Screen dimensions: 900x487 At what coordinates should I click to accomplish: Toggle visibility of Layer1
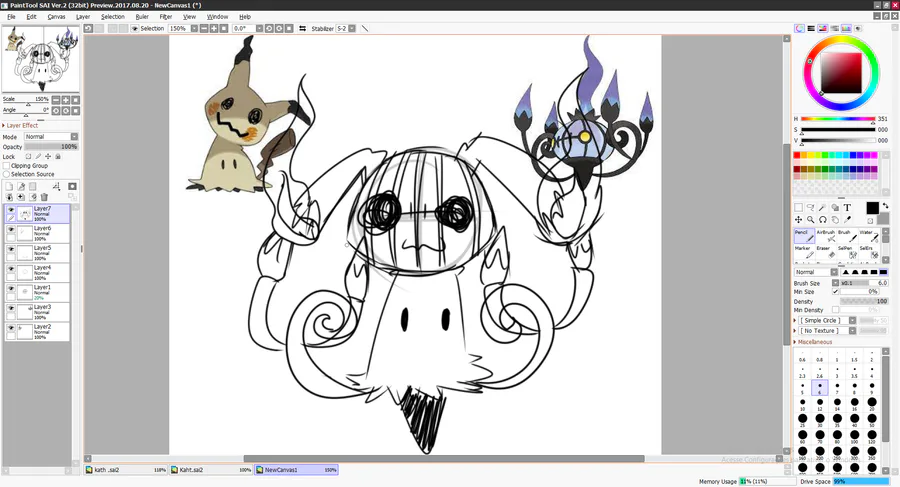click(11, 289)
